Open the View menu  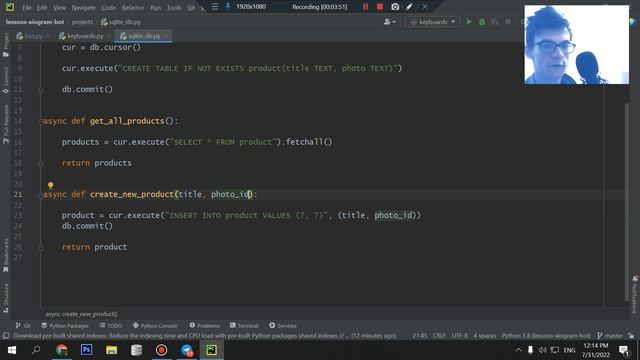coord(59,7)
